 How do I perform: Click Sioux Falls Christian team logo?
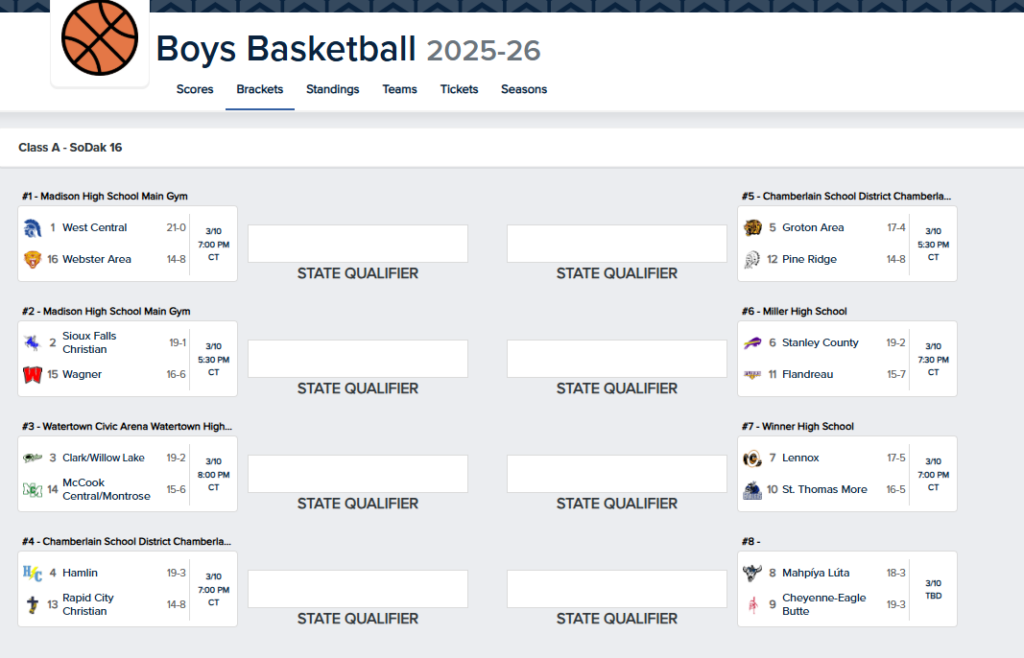pyautogui.click(x=32, y=343)
